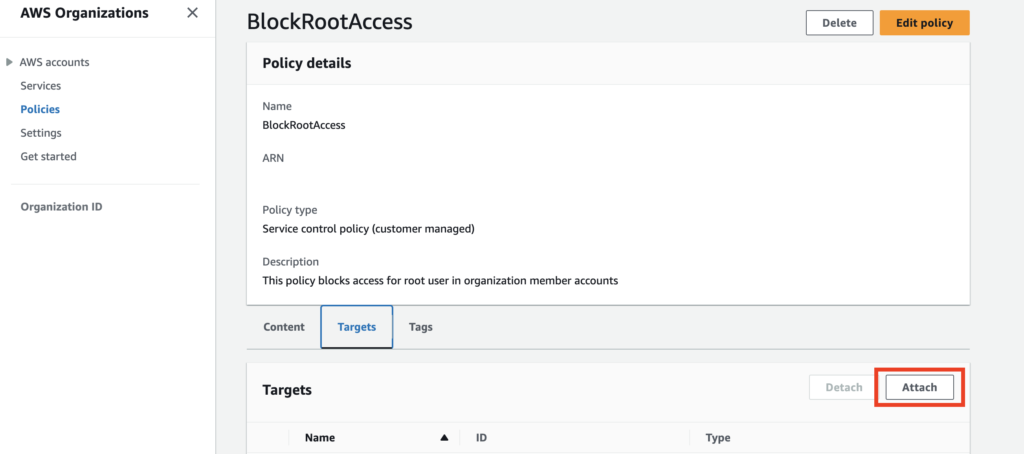1024x454 pixels.
Task: Click the sort arrow beside Name column
Action: 444,438
